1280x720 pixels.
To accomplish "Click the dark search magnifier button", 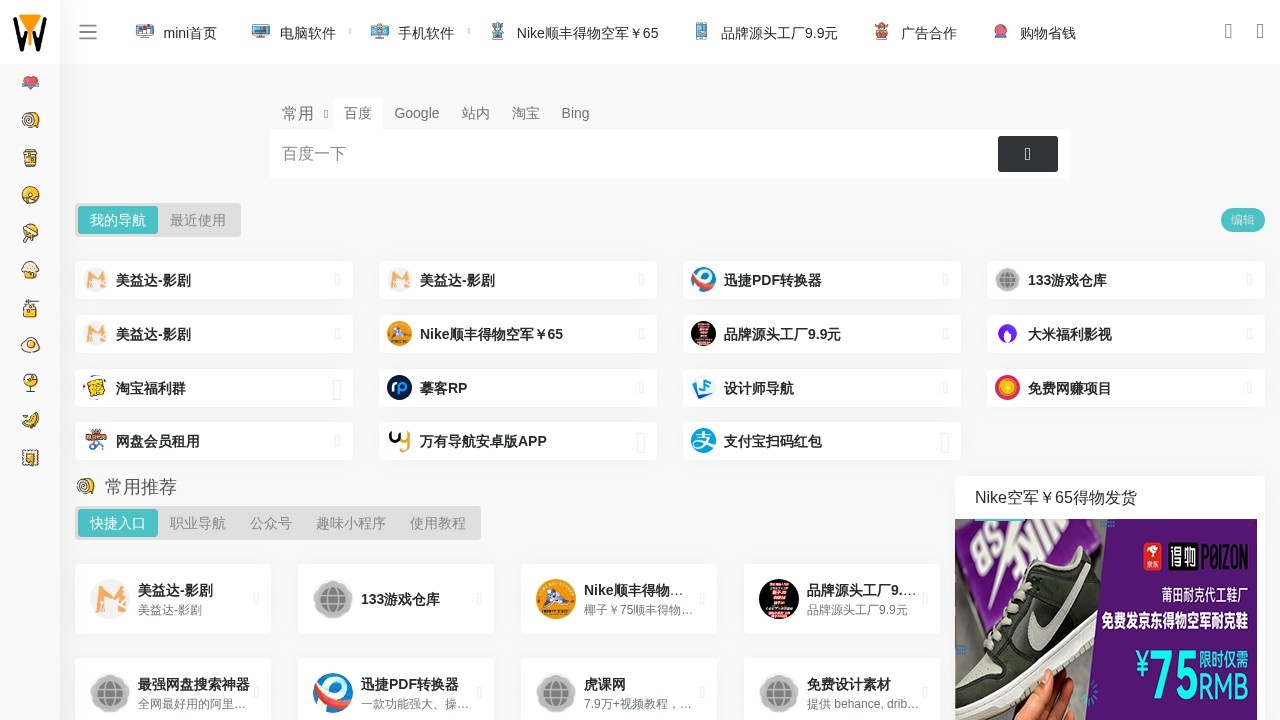I will [1027, 154].
